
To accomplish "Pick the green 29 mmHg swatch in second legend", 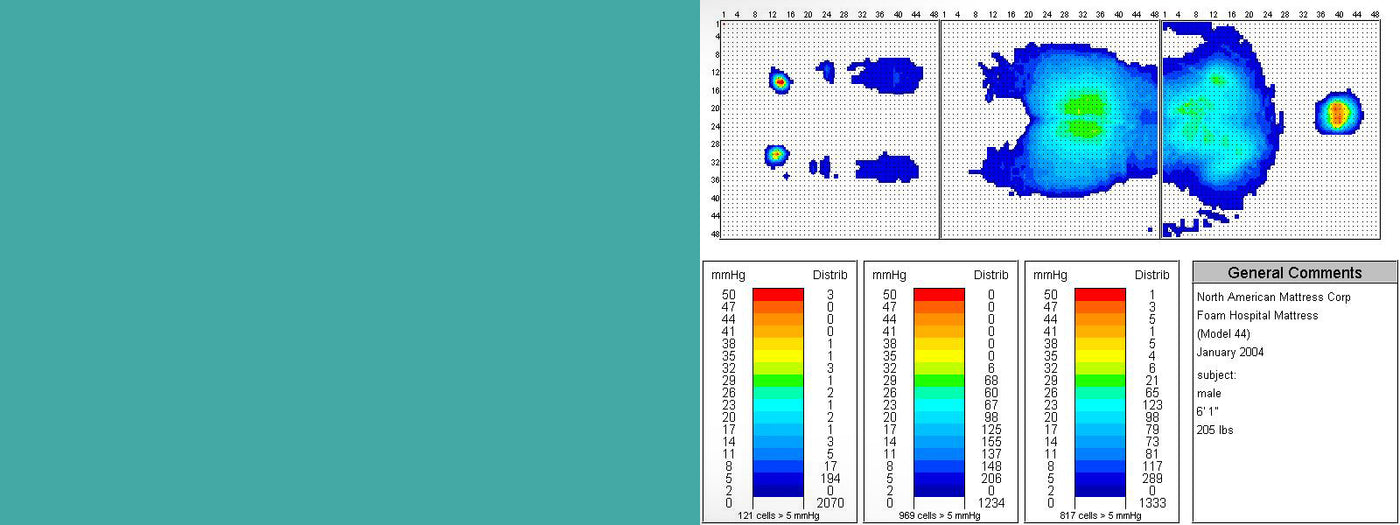I will pos(939,381).
